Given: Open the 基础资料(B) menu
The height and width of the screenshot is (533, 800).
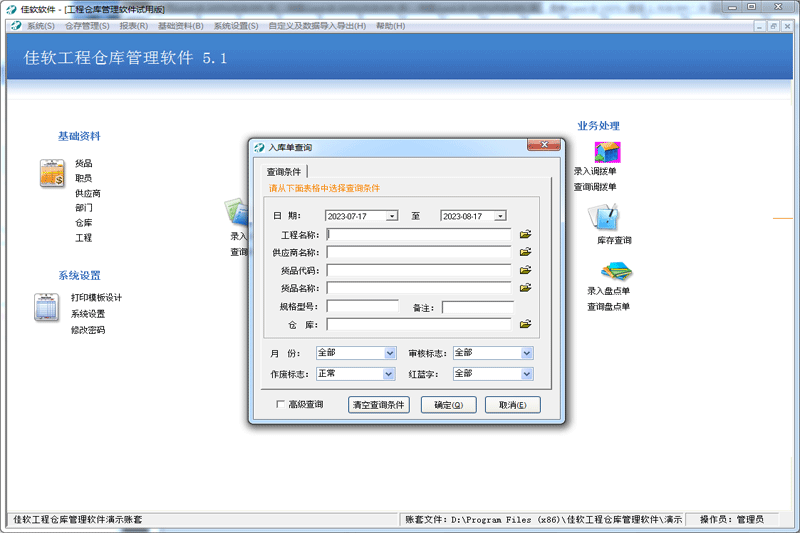Looking at the screenshot, I should coord(181,26).
